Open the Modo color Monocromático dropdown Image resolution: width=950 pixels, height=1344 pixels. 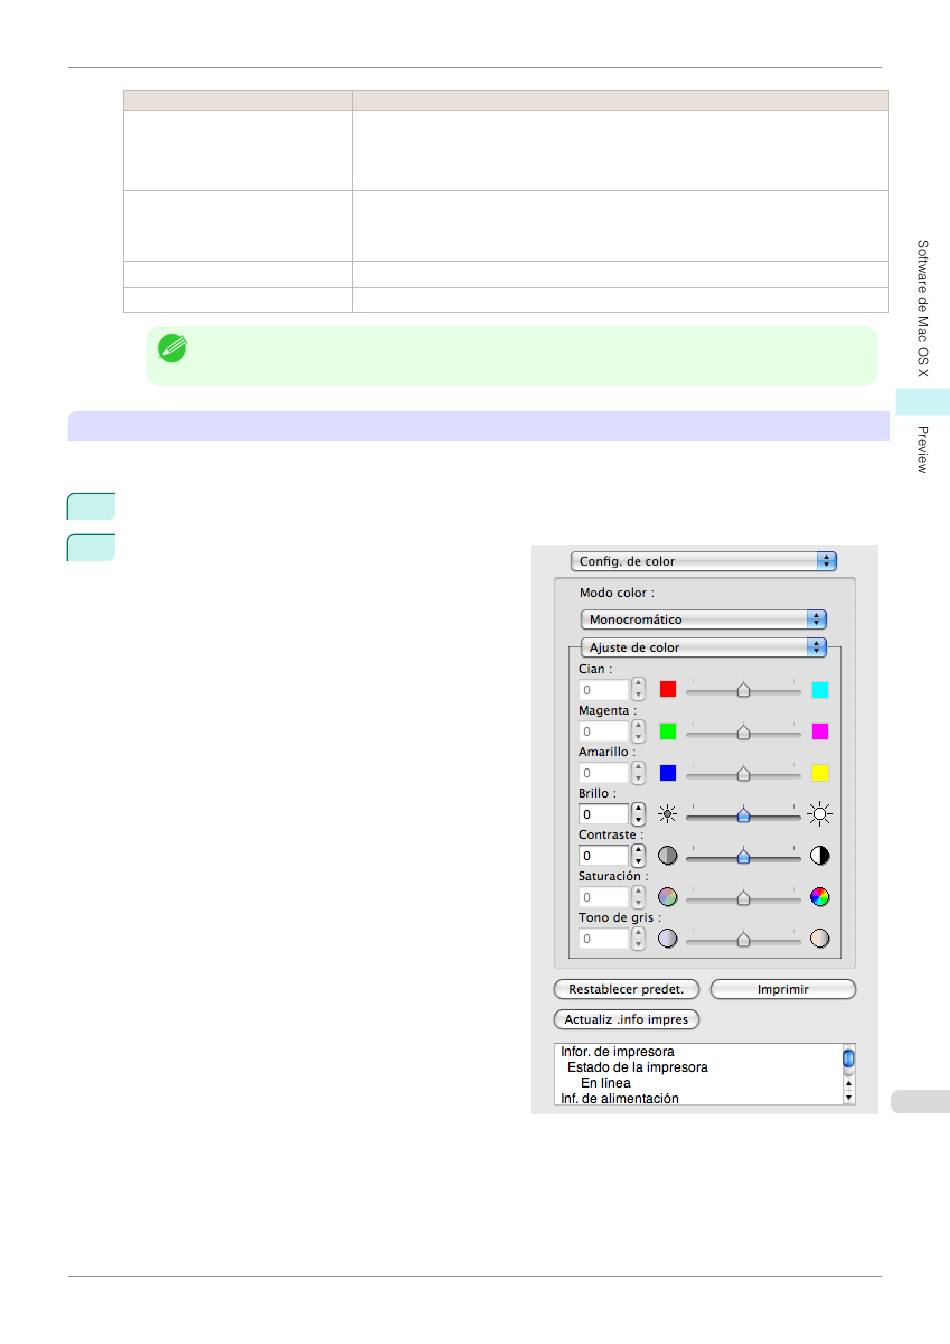pos(703,619)
